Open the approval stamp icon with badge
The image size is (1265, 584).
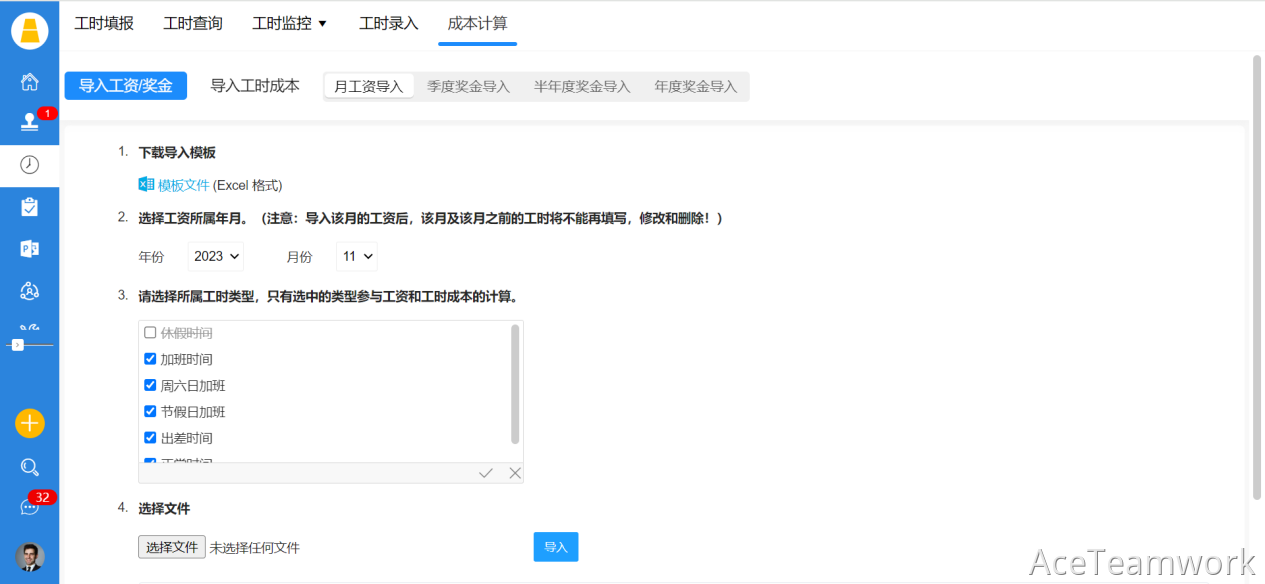coord(29,122)
